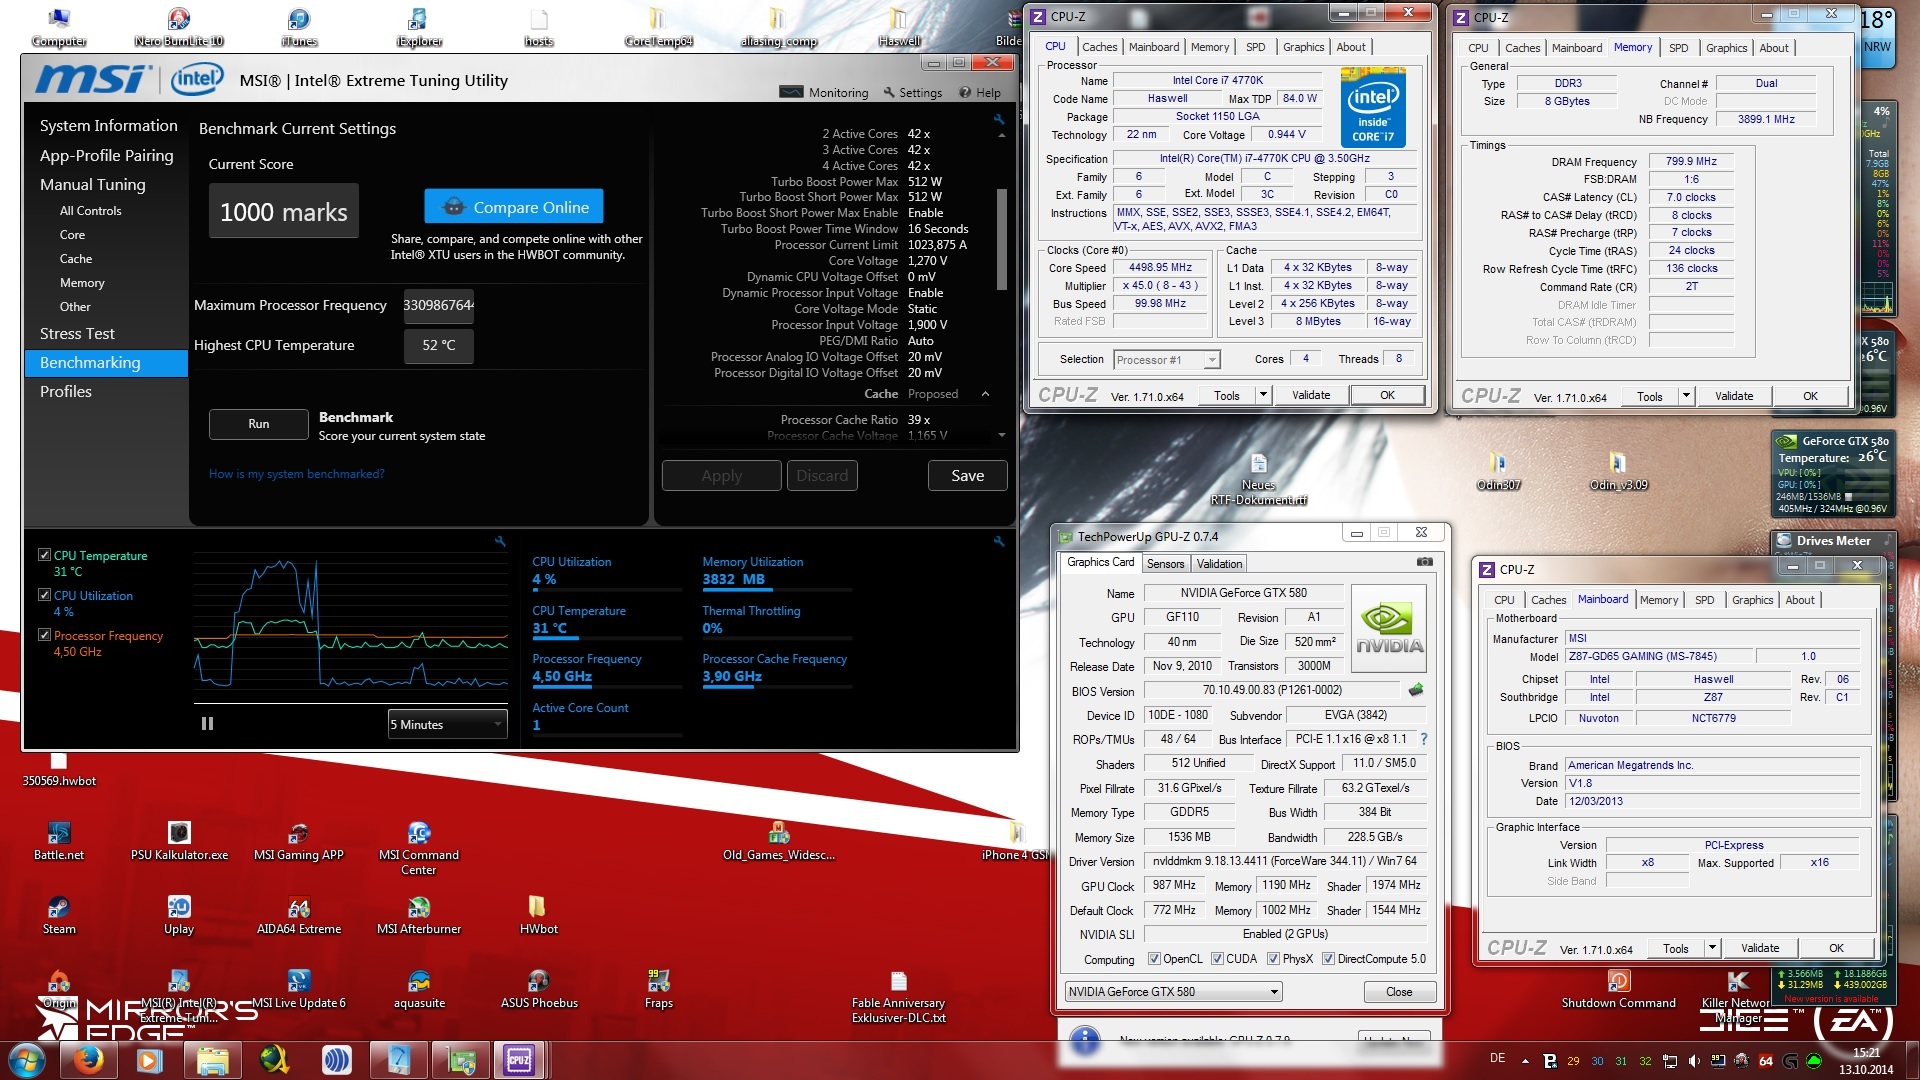Open the Windows Start menu
This screenshot has width=1920, height=1080.
pyautogui.click(x=27, y=1059)
